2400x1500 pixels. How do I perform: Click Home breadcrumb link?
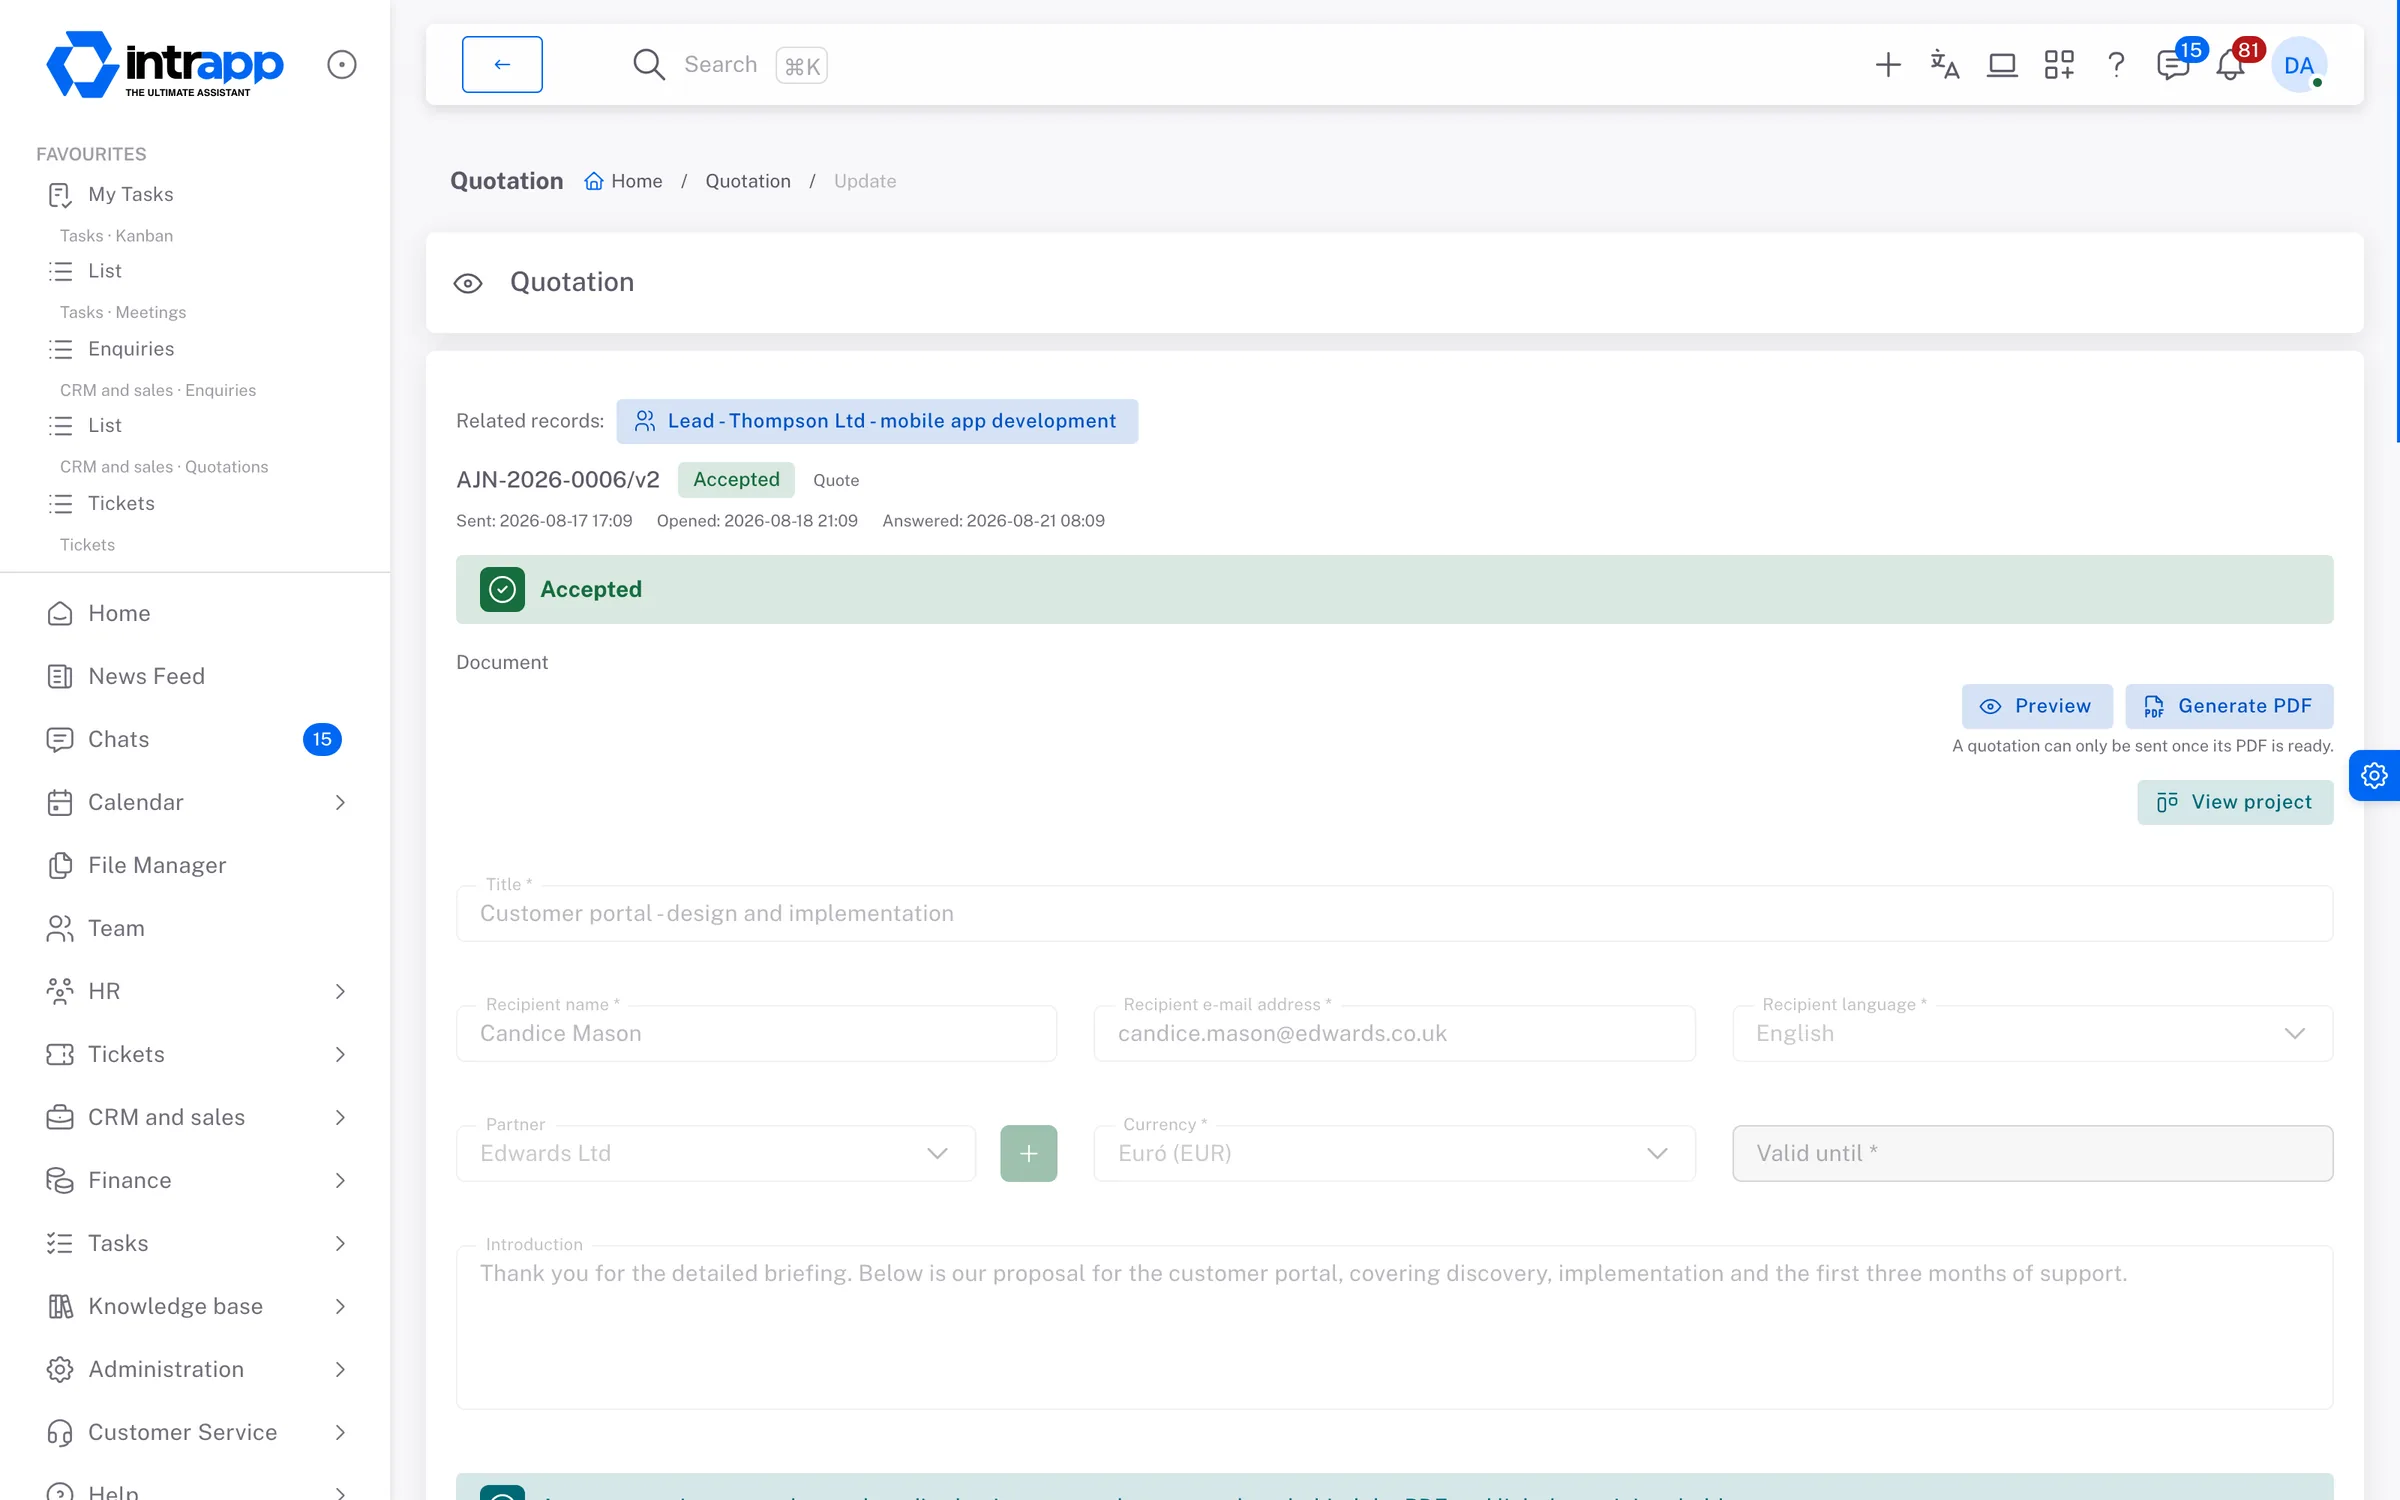click(624, 181)
